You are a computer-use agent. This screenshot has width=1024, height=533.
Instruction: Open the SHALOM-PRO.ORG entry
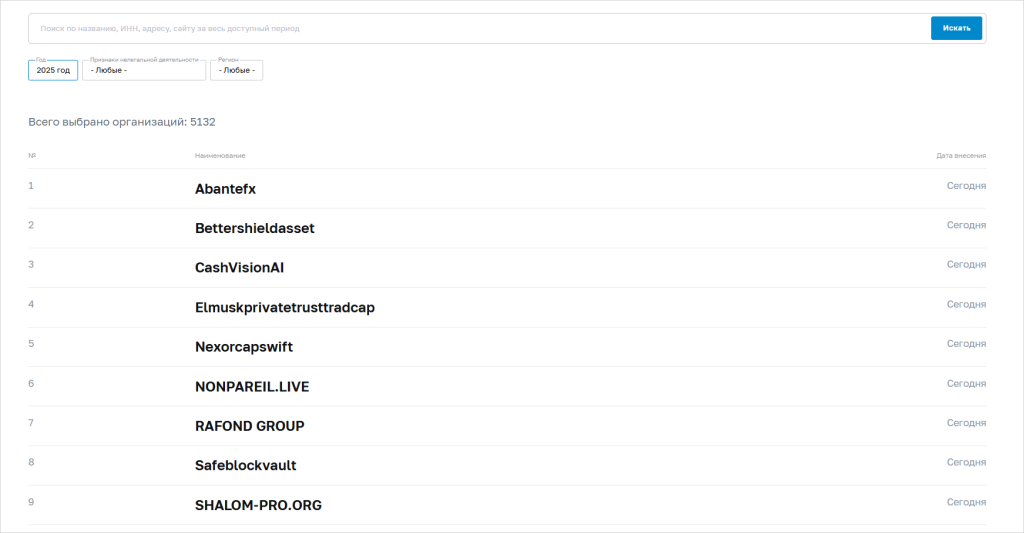coord(258,505)
